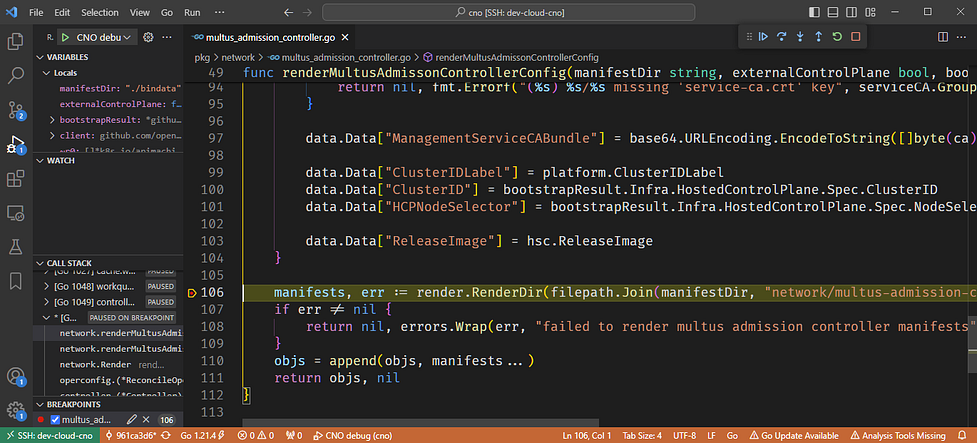
Task: Select the multus_admission_controller.go editor tab
Action: [x=270, y=37]
